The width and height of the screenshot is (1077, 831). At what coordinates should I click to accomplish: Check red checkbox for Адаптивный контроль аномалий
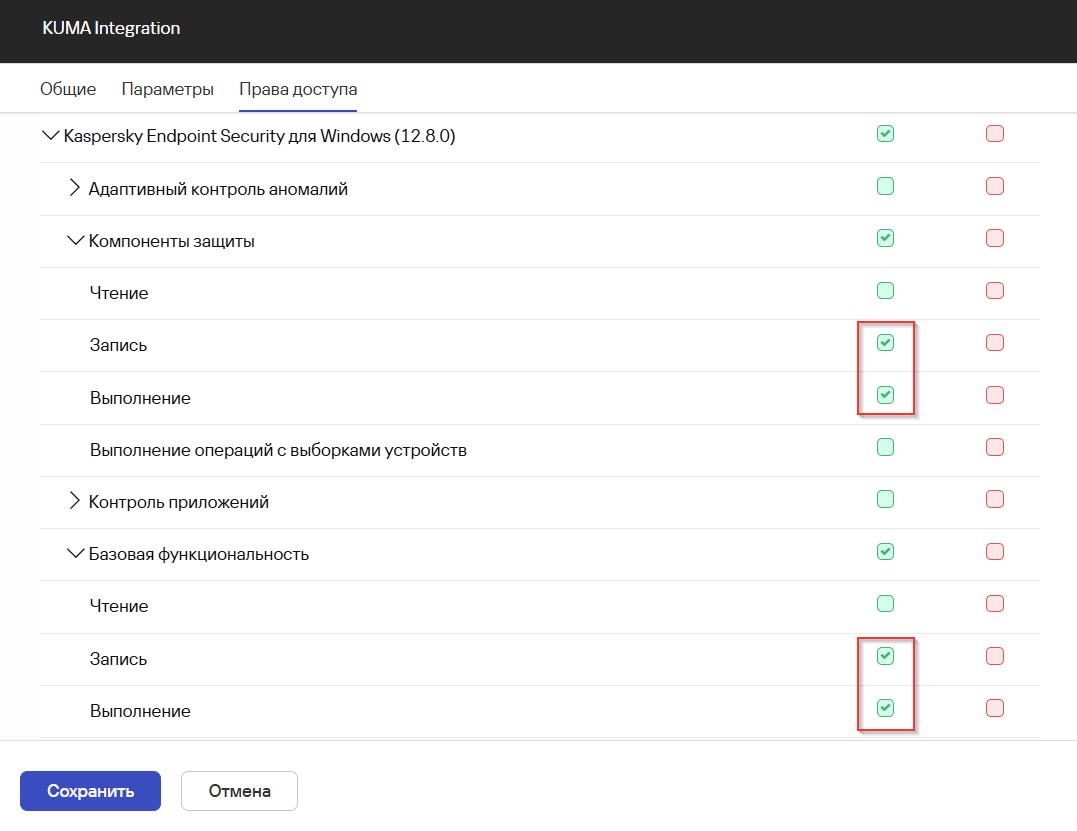pyautogui.click(x=995, y=186)
